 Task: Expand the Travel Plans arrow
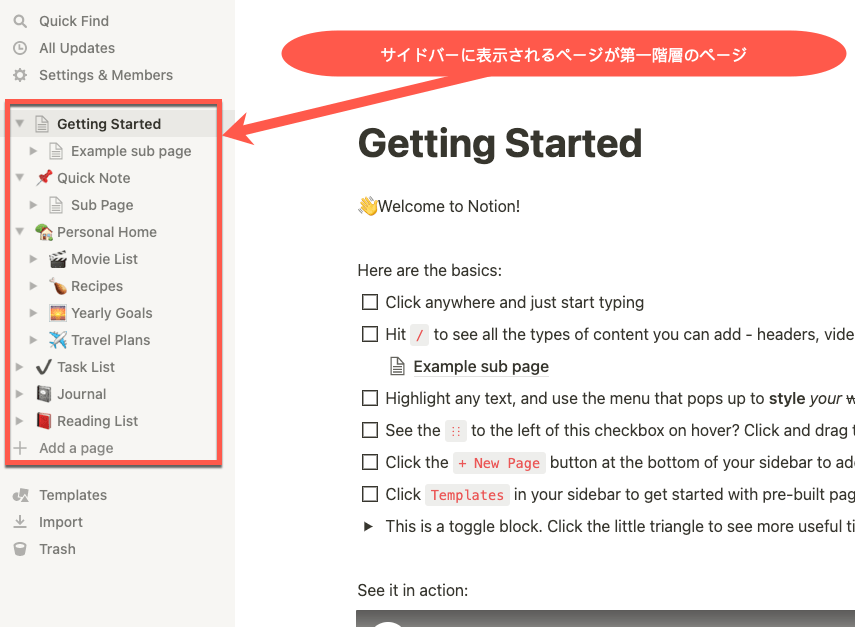[x=33, y=340]
